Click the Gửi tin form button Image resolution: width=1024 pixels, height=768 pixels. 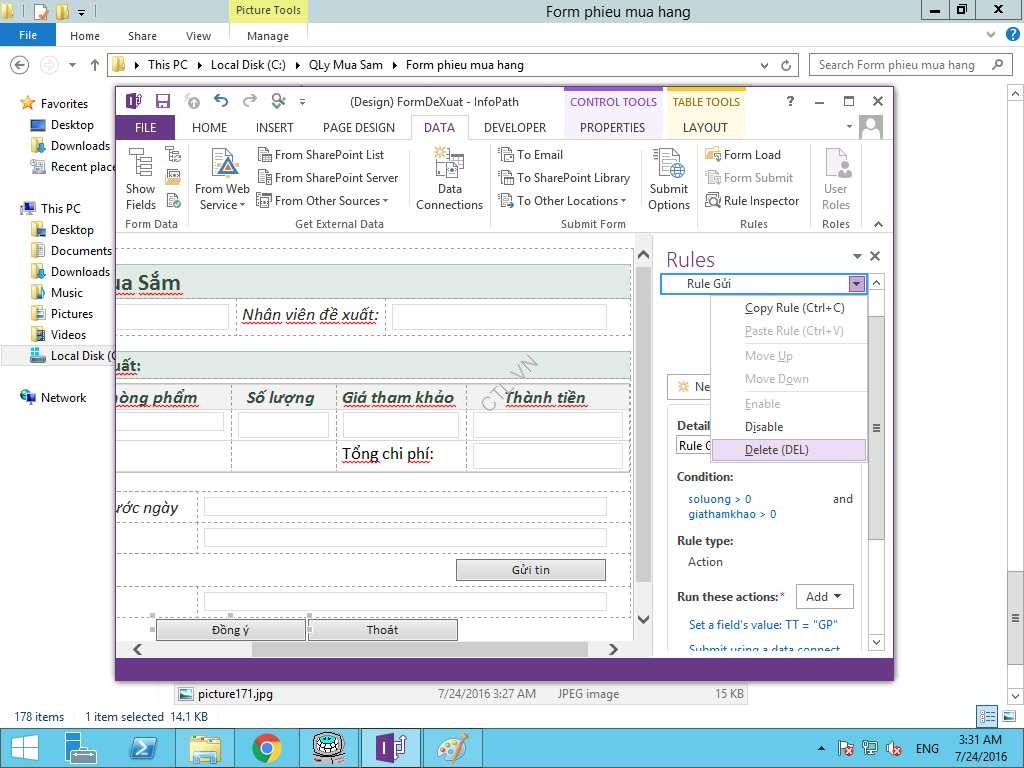(530, 570)
